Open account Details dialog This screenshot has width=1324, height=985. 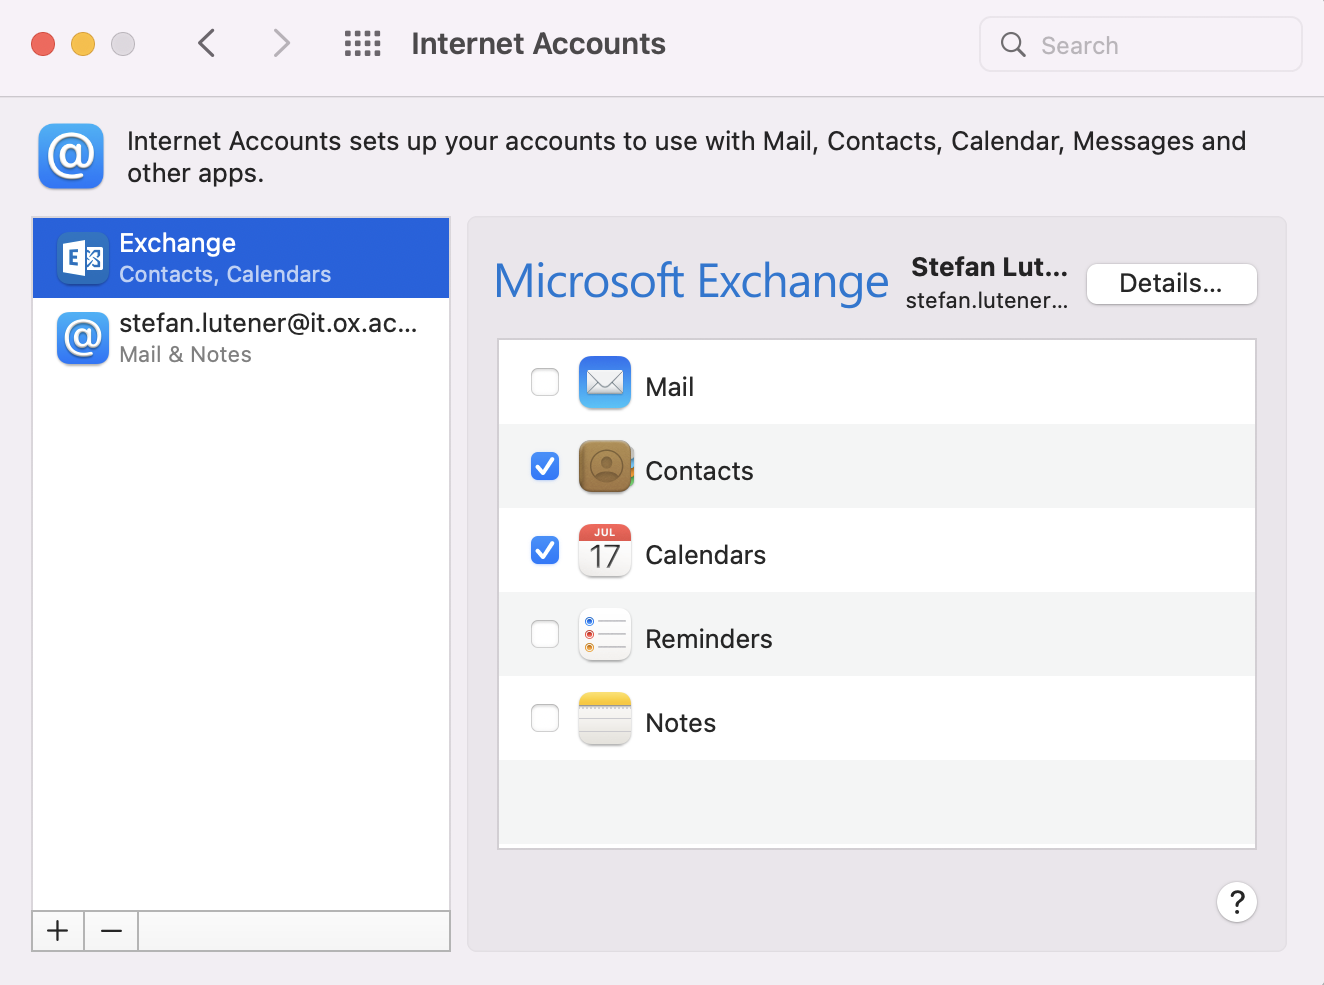pyautogui.click(x=1170, y=284)
